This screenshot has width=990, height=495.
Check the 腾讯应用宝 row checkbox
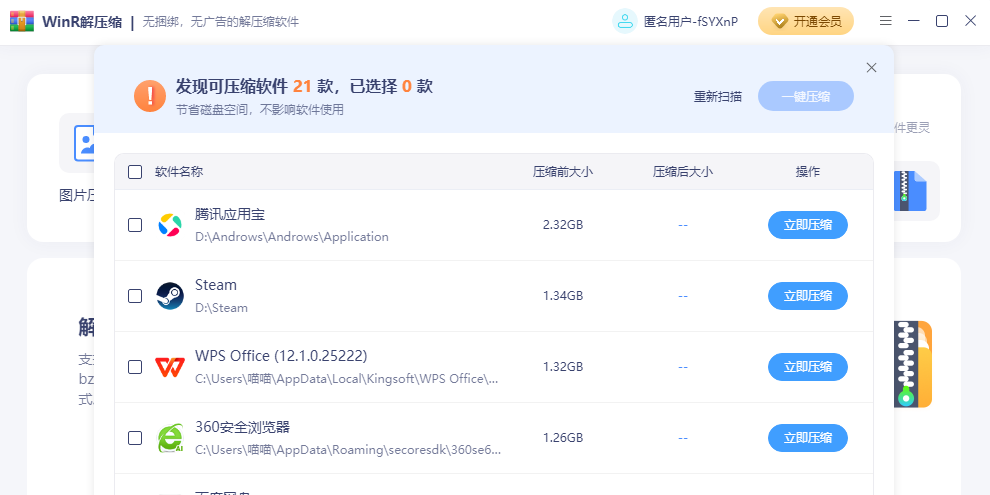tap(135, 225)
